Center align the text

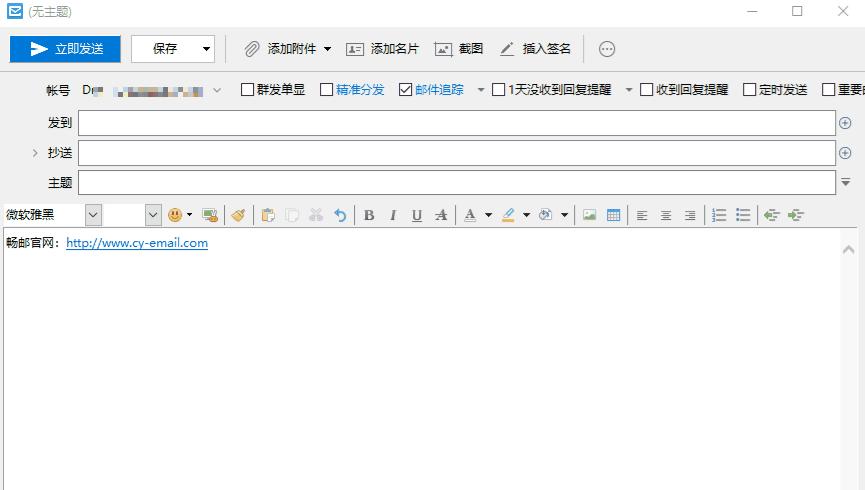coord(666,215)
